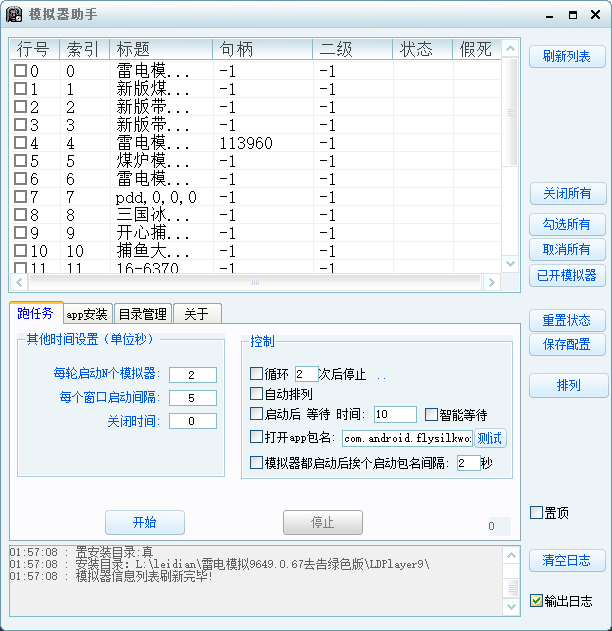Click the 假死 column header
The width and height of the screenshot is (612, 631).
(477, 49)
